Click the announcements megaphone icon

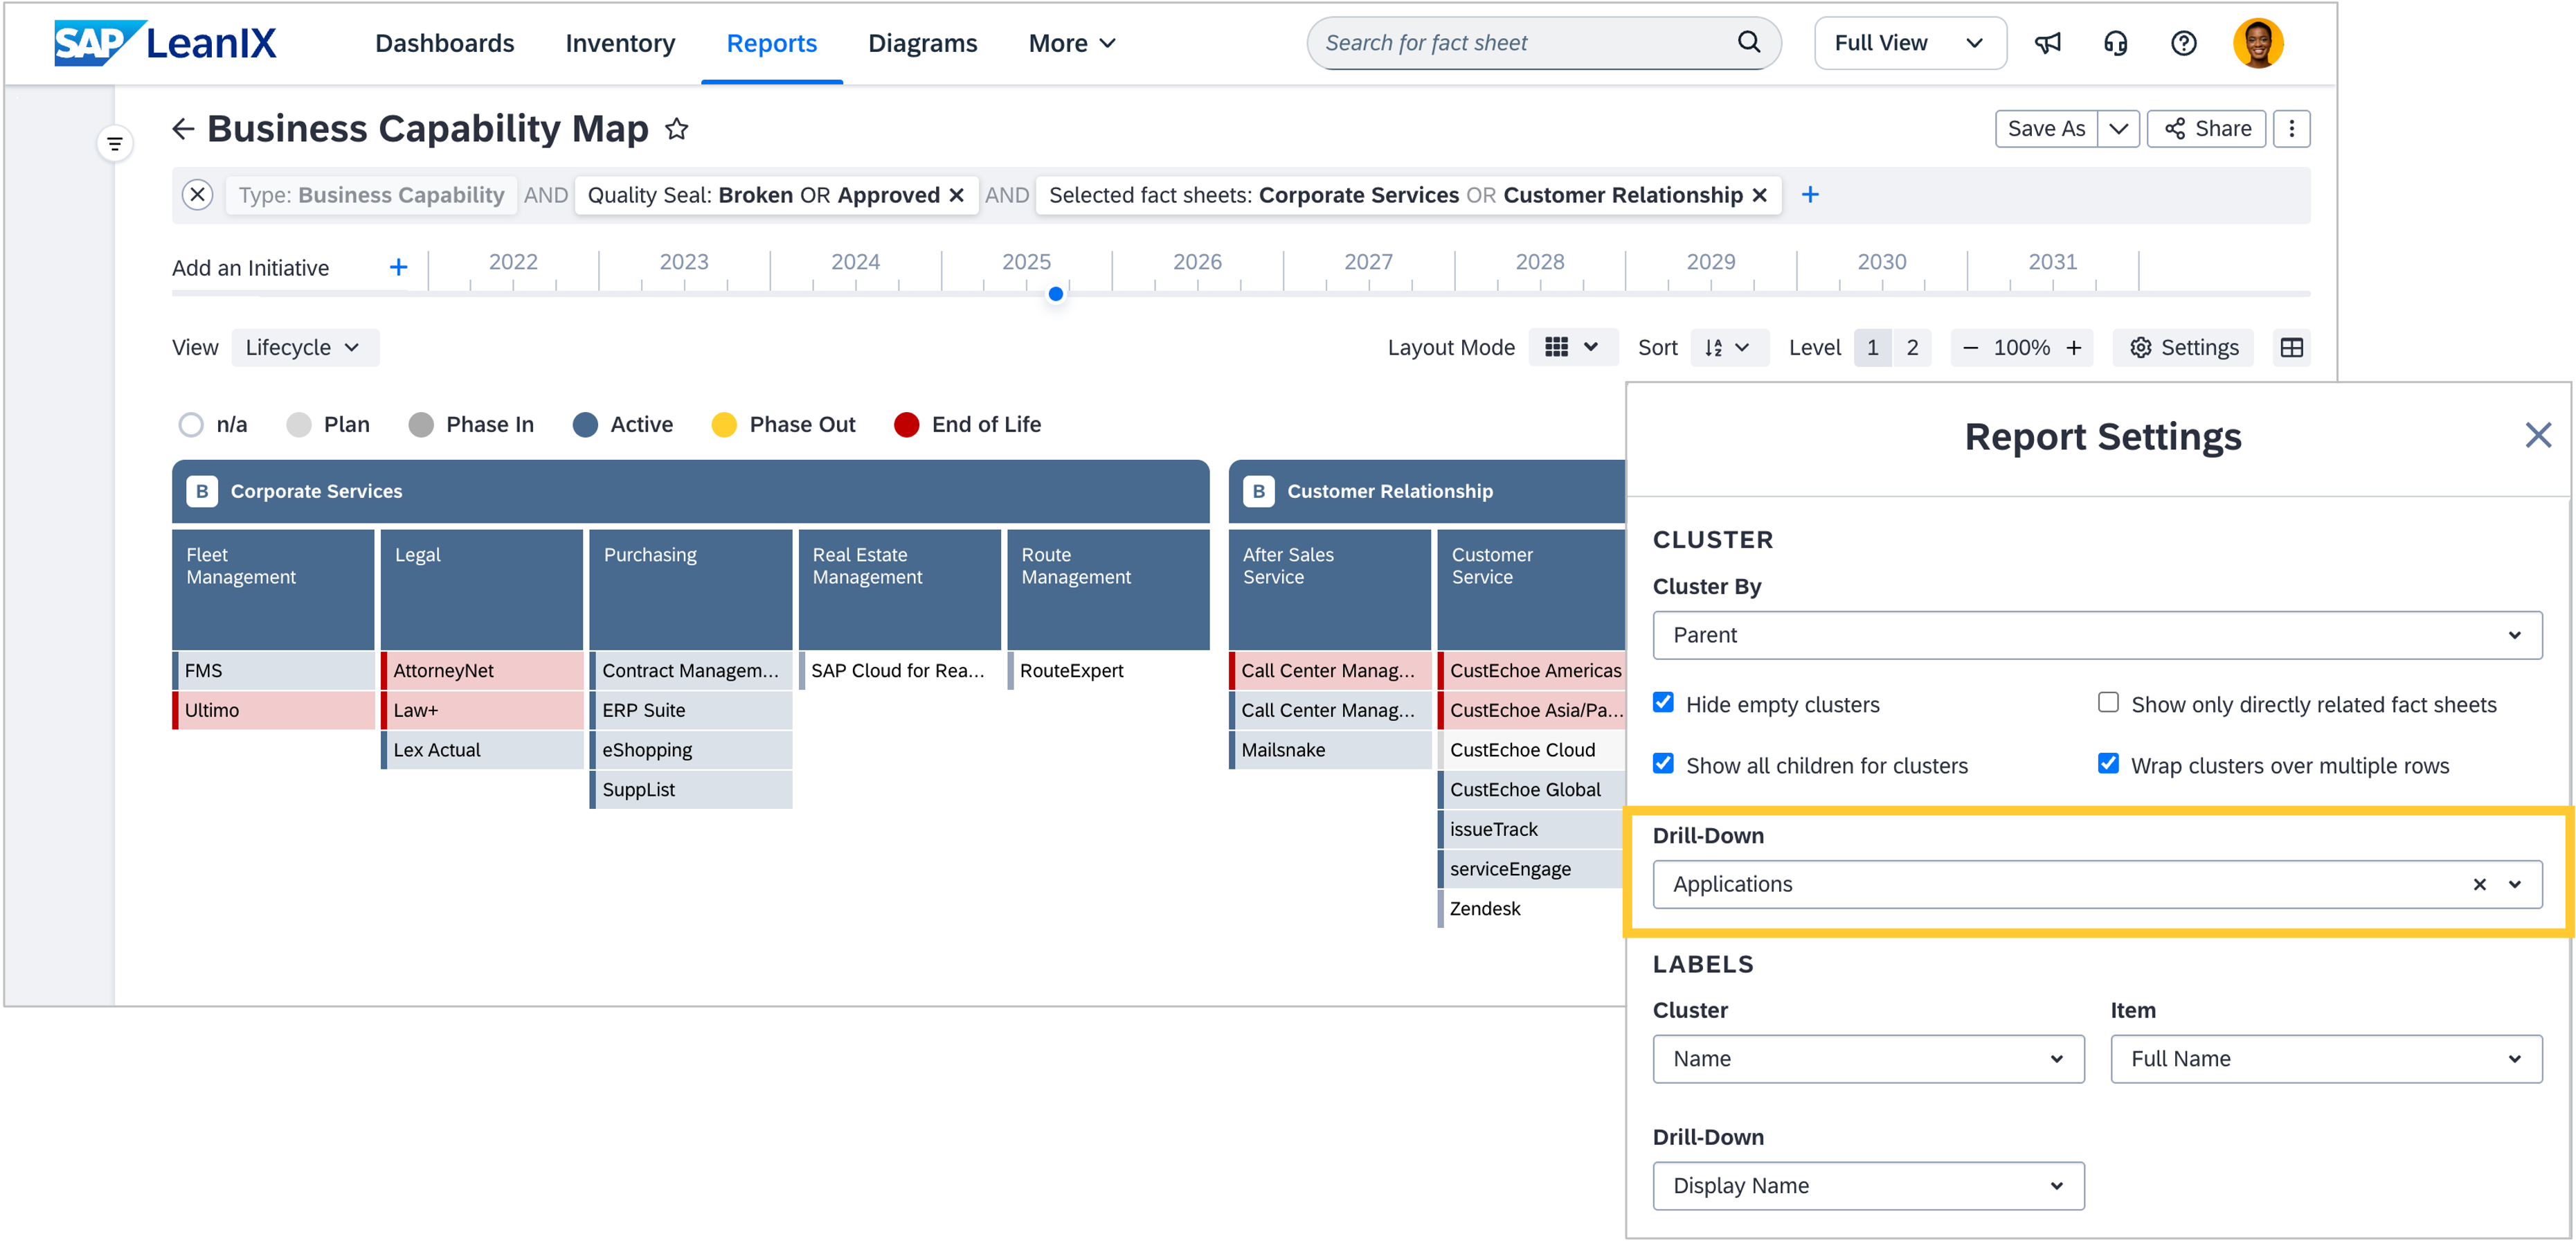(2047, 43)
